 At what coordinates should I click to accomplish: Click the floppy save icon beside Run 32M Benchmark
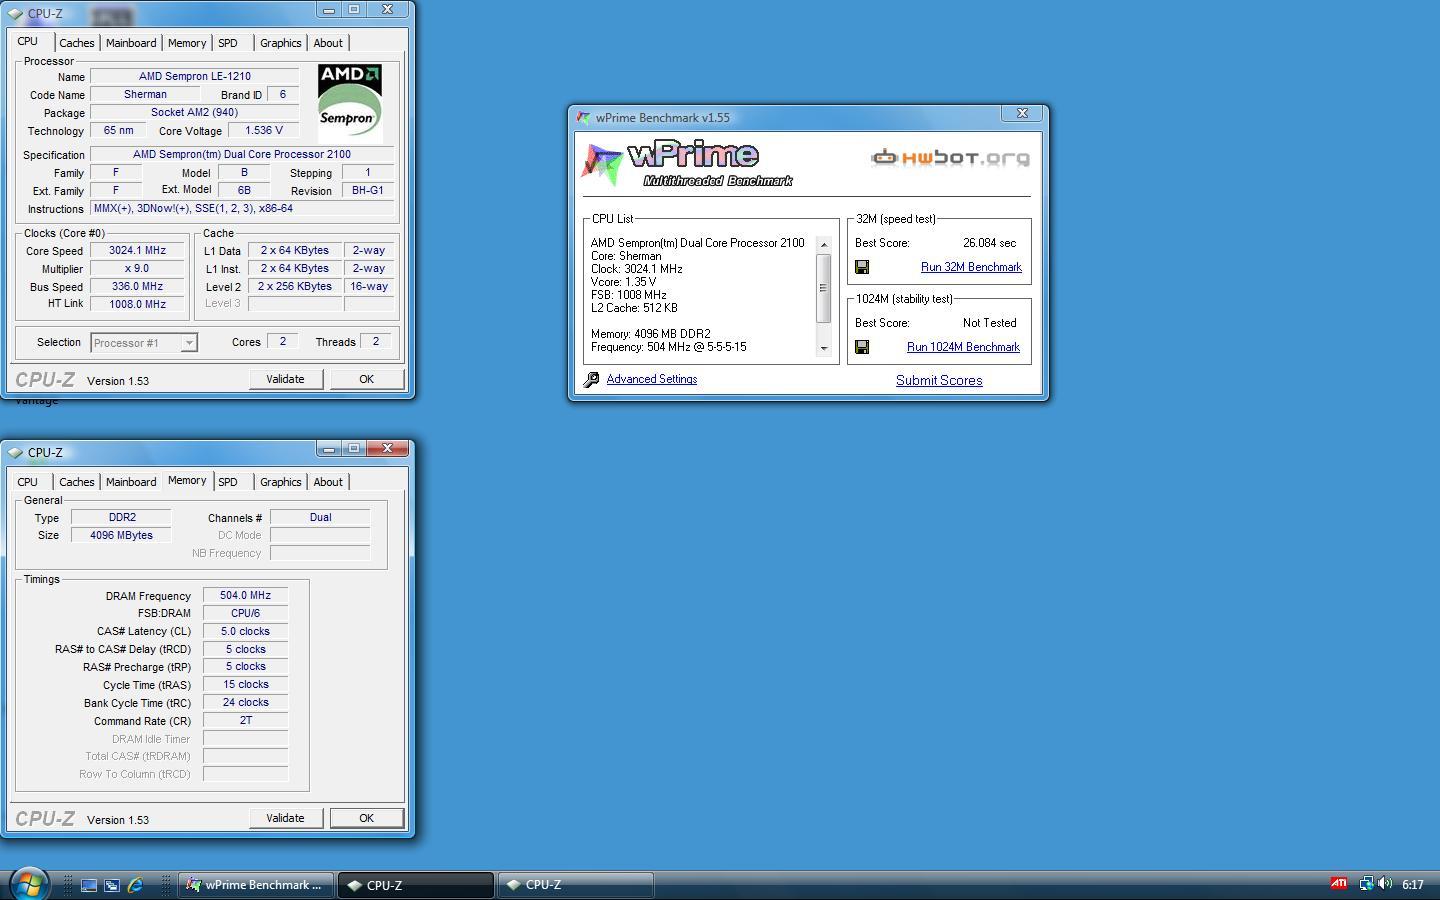(x=862, y=267)
